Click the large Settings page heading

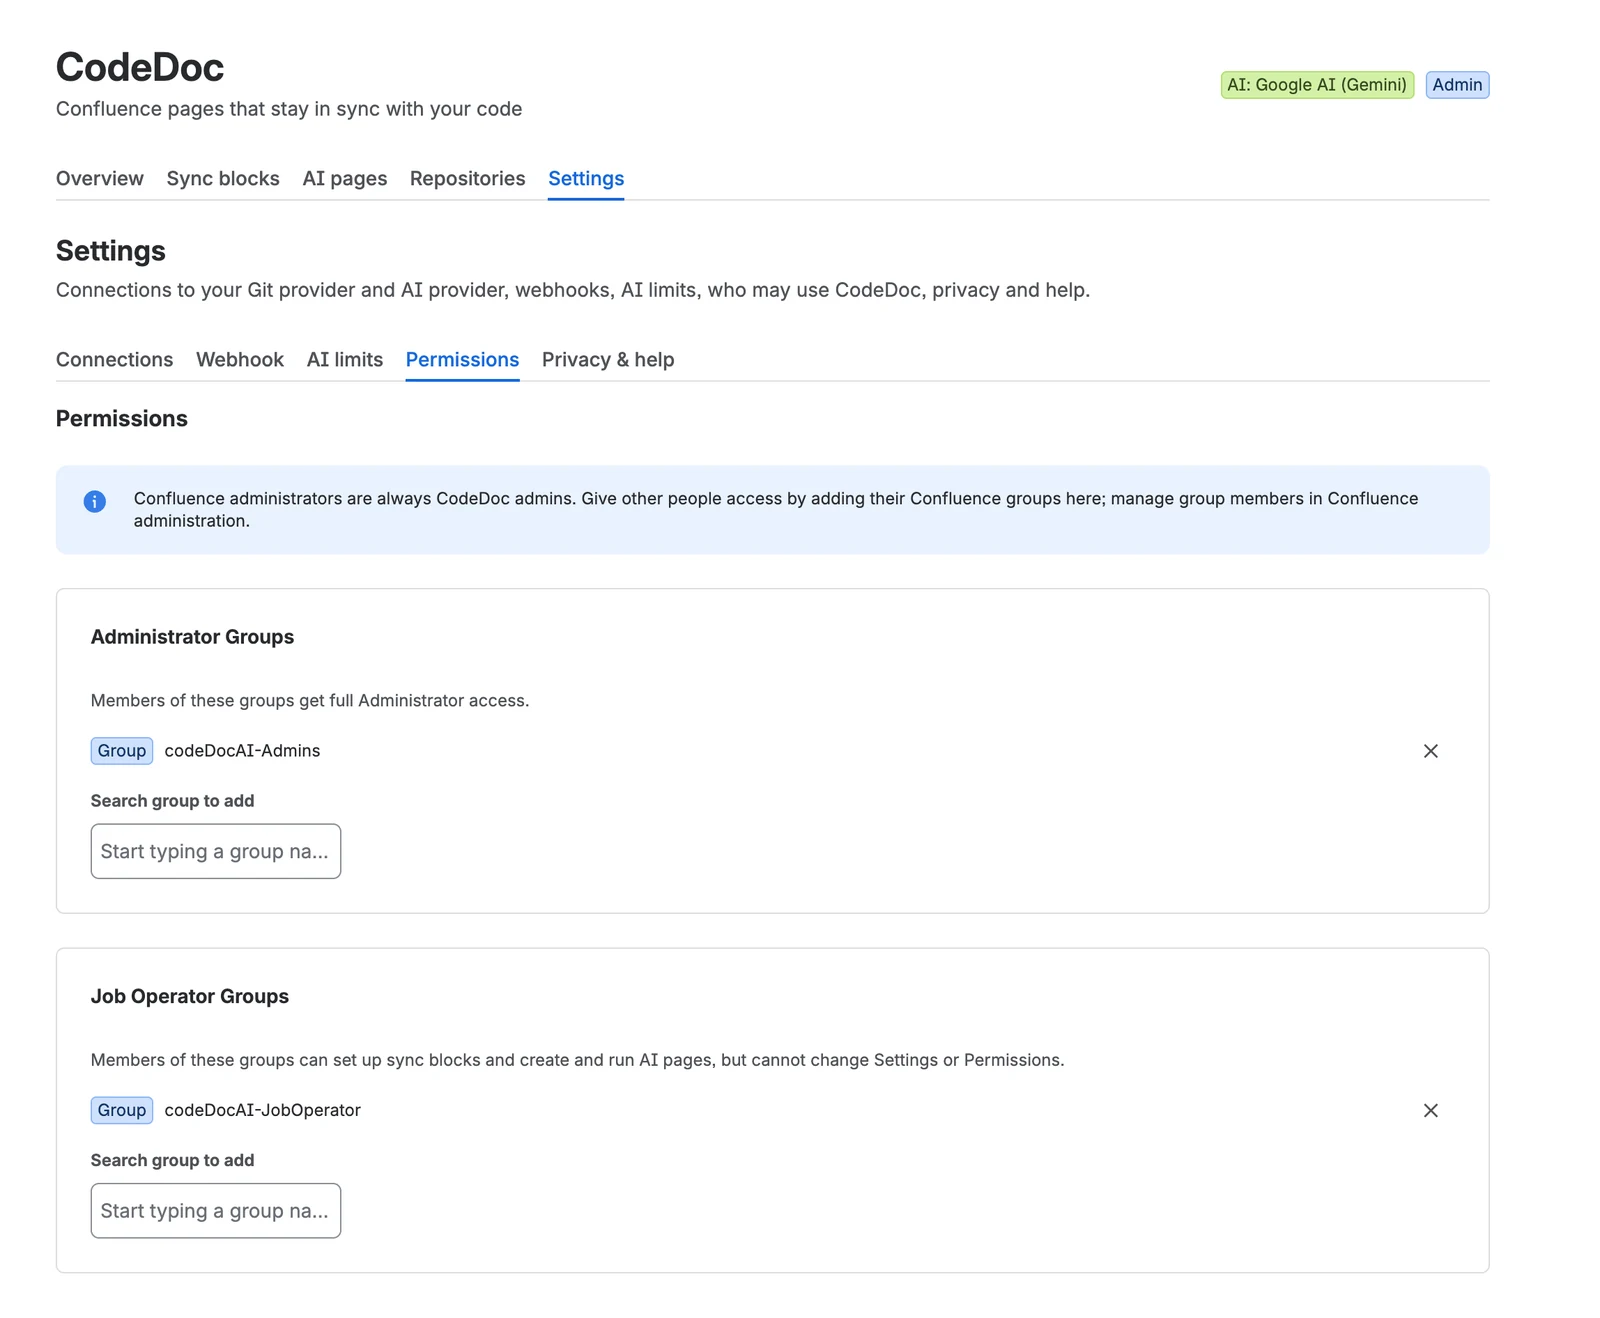(x=111, y=251)
